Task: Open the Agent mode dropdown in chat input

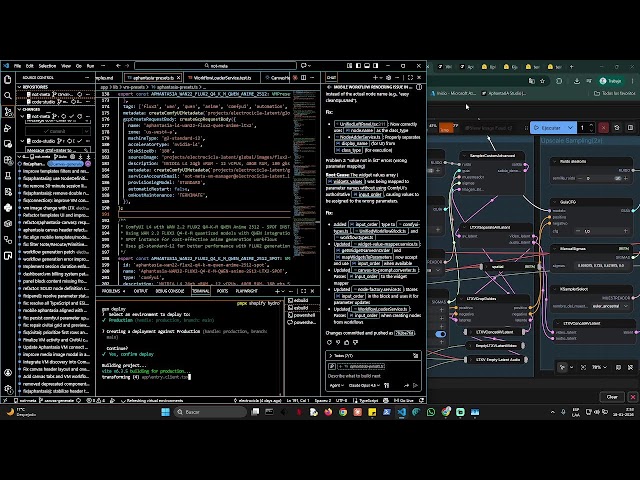Action: [x=337, y=385]
